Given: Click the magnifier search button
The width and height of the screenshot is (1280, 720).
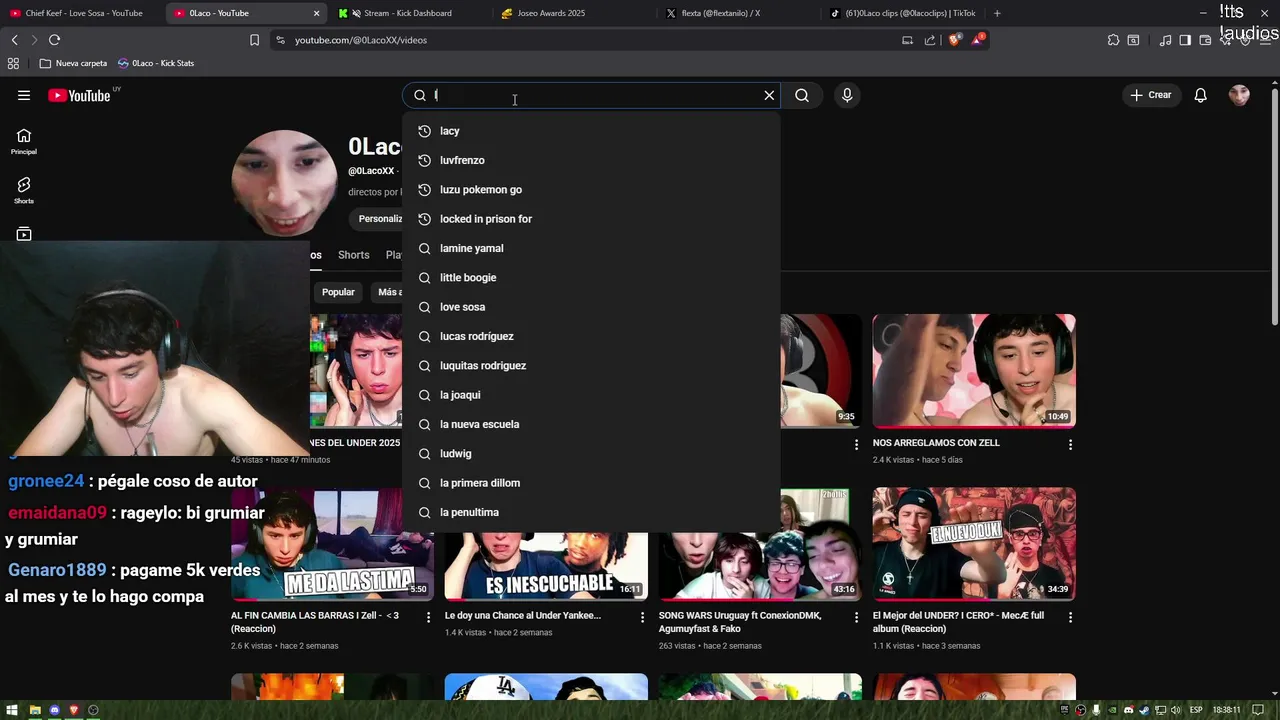Looking at the screenshot, I should tap(802, 95).
